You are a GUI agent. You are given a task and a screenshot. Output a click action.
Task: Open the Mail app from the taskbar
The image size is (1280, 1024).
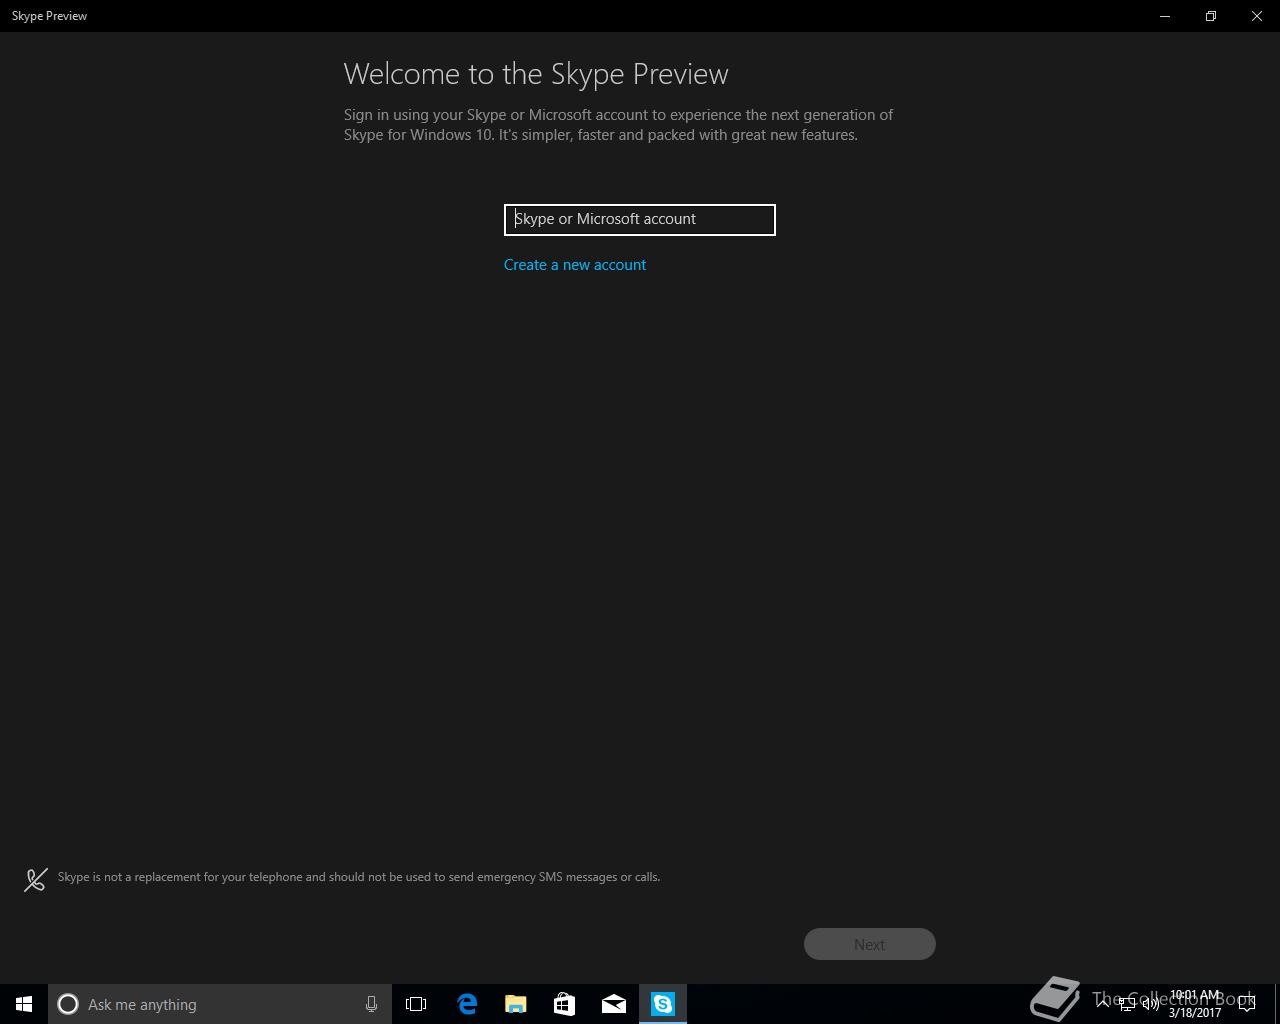613,1004
